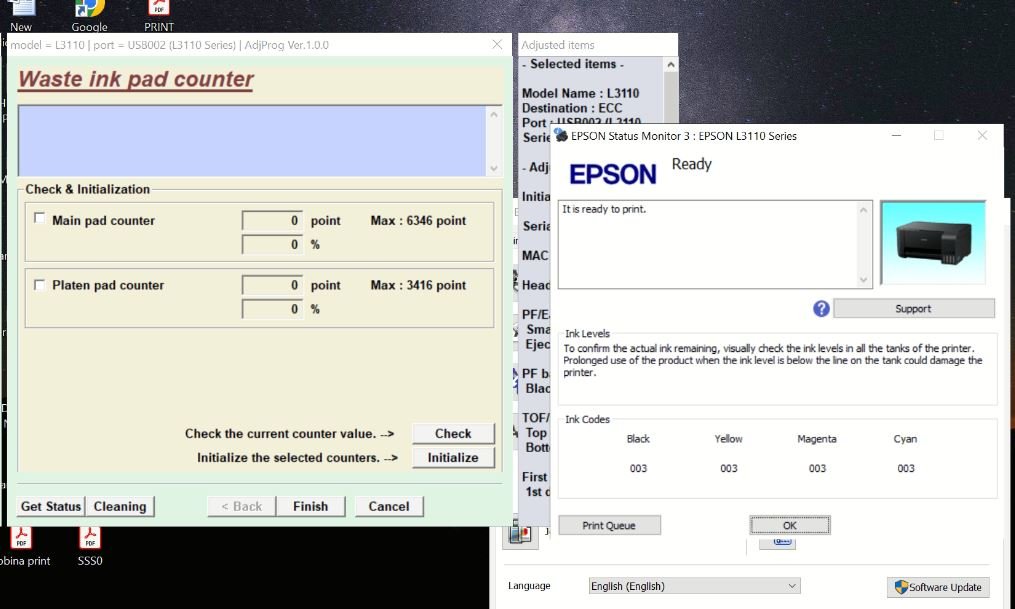Viewport: 1015px width, 609px height.
Task: Click Check to read counter values
Action: (x=453, y=433)
